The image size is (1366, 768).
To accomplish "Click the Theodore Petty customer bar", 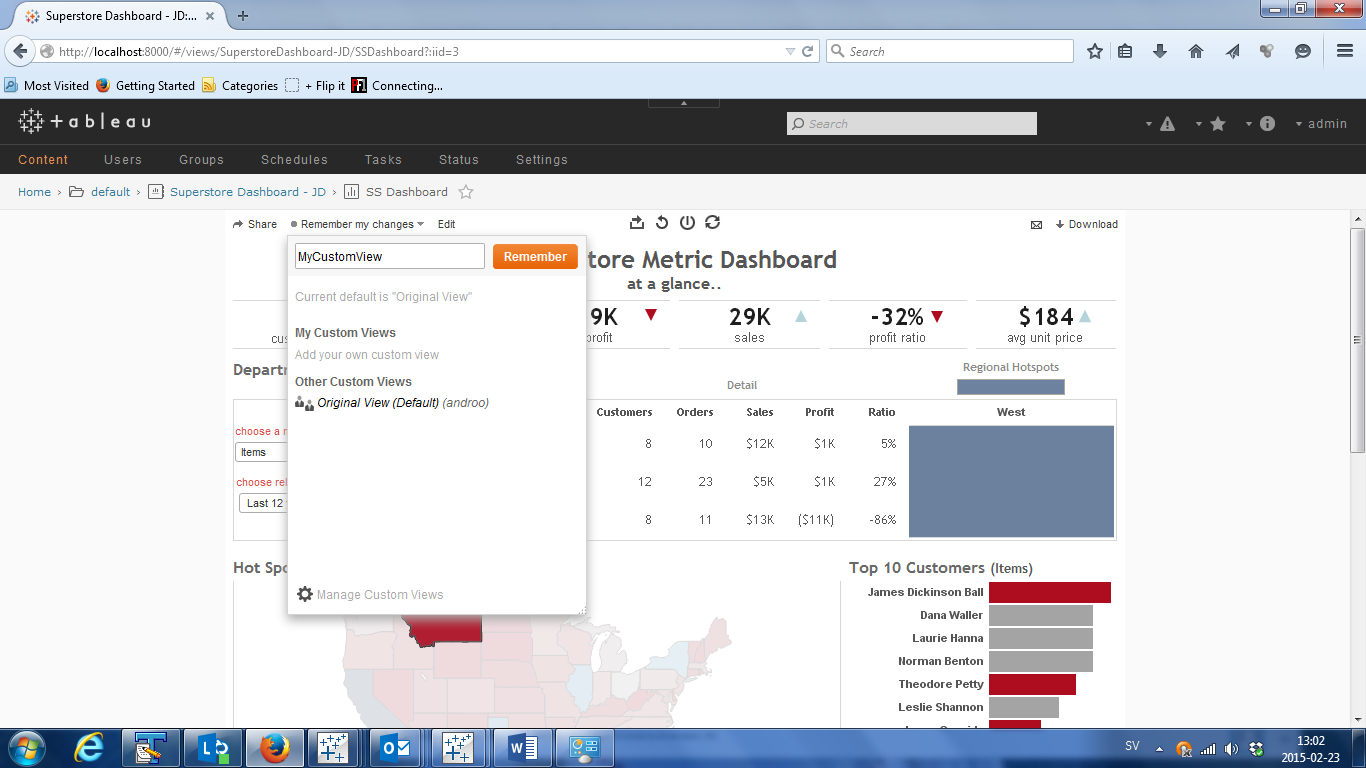I will tap(1032, 684).
